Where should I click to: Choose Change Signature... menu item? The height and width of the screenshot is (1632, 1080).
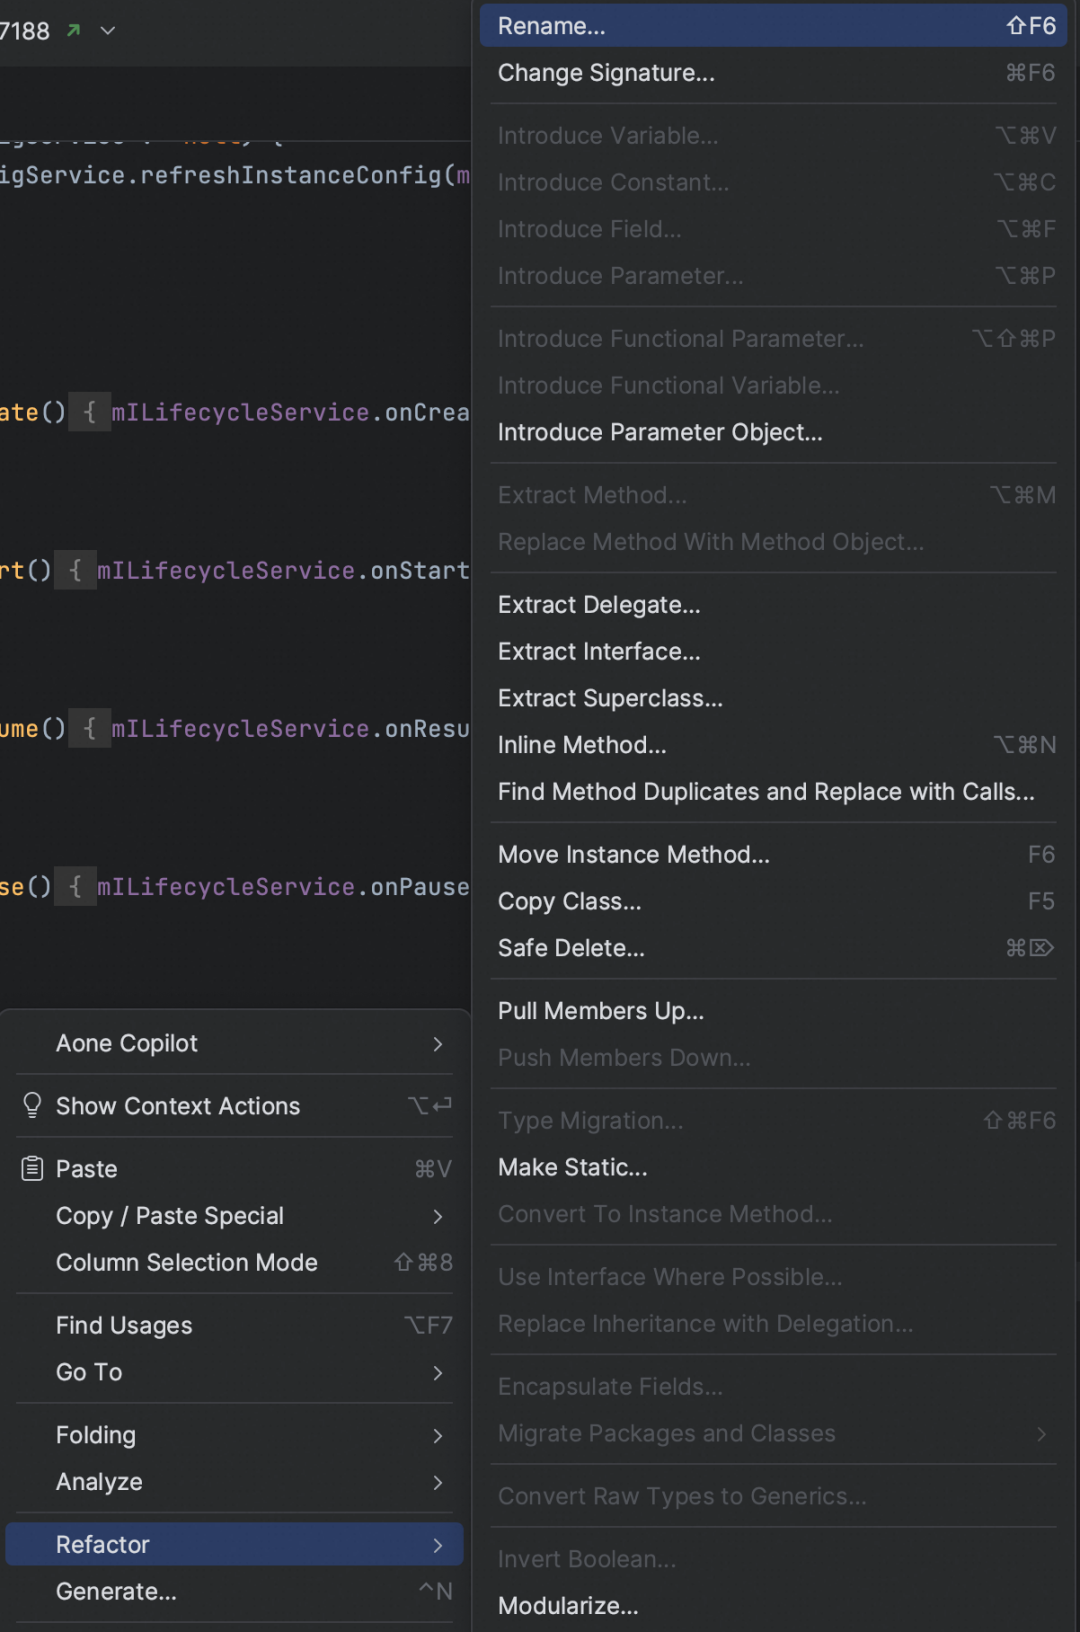click(773, 73)
